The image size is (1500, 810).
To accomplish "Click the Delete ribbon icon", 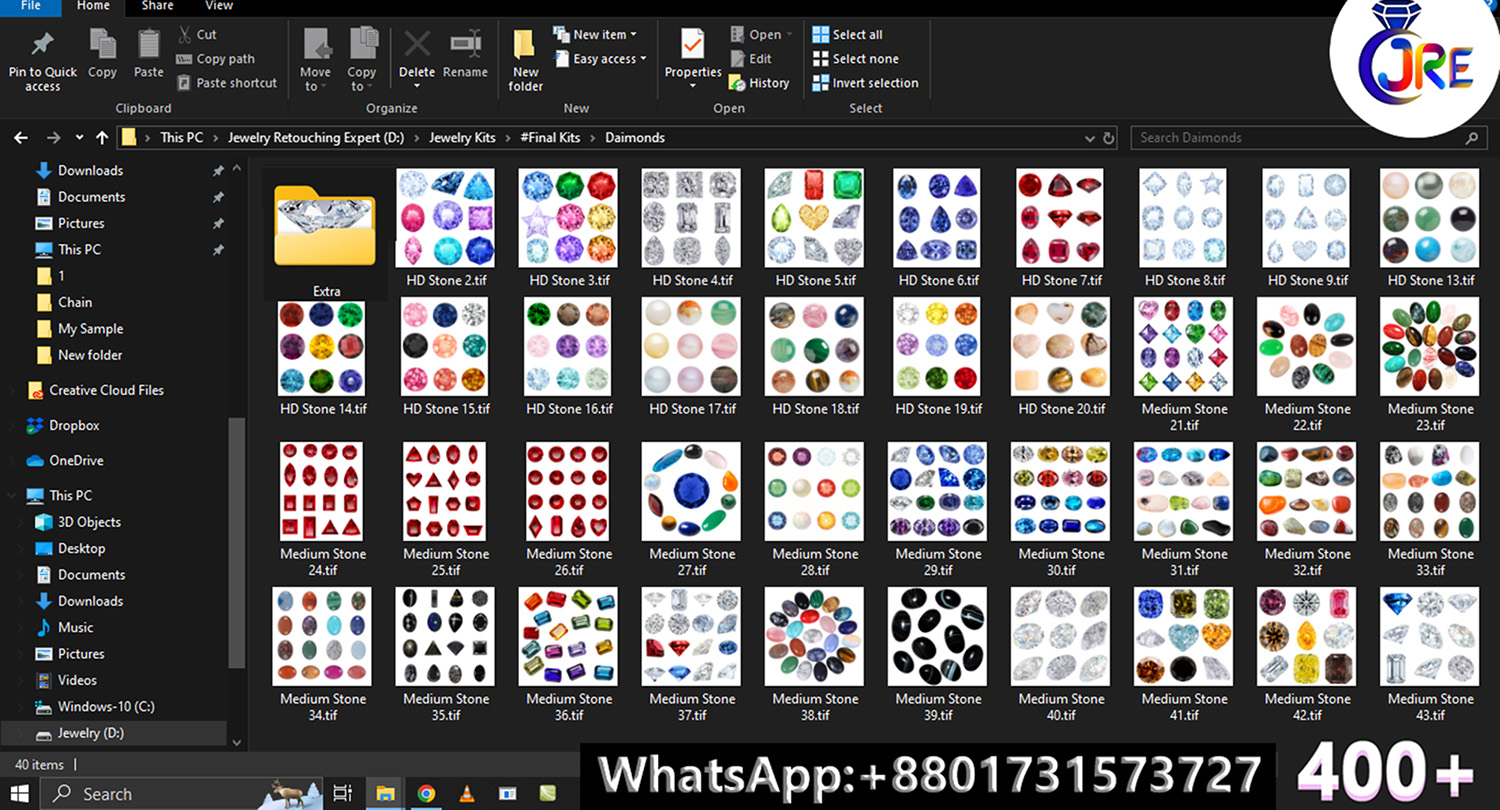I will coord(417,46).
